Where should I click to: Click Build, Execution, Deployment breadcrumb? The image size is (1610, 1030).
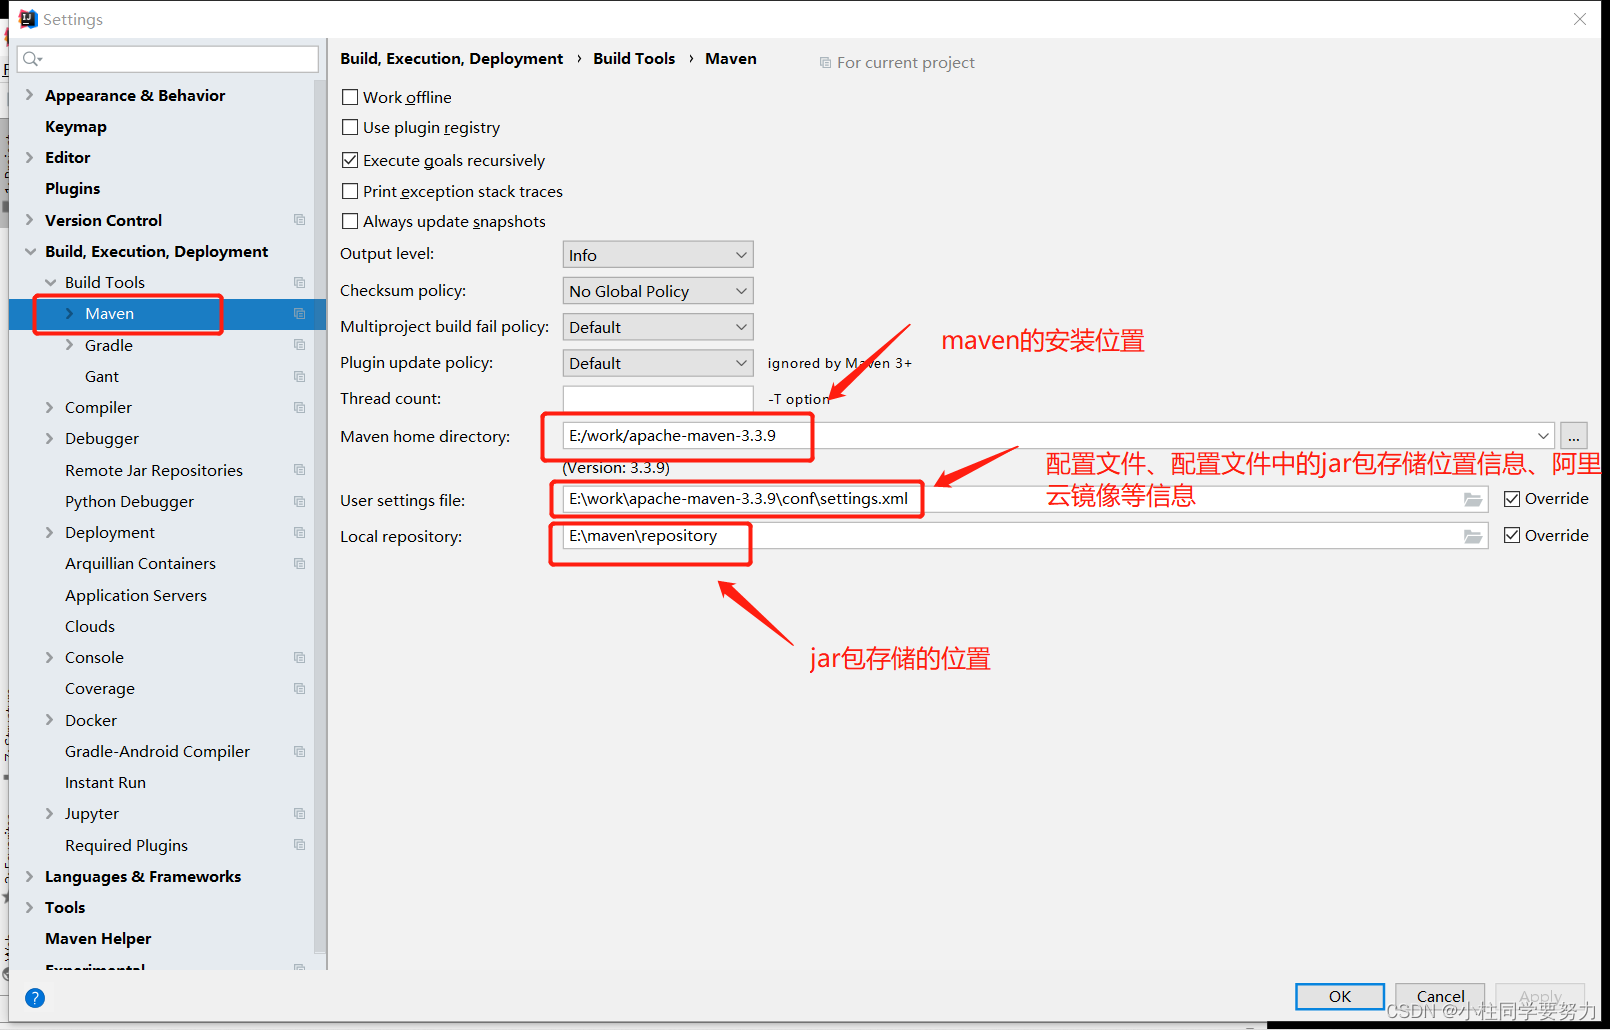(x=451, y=59)
